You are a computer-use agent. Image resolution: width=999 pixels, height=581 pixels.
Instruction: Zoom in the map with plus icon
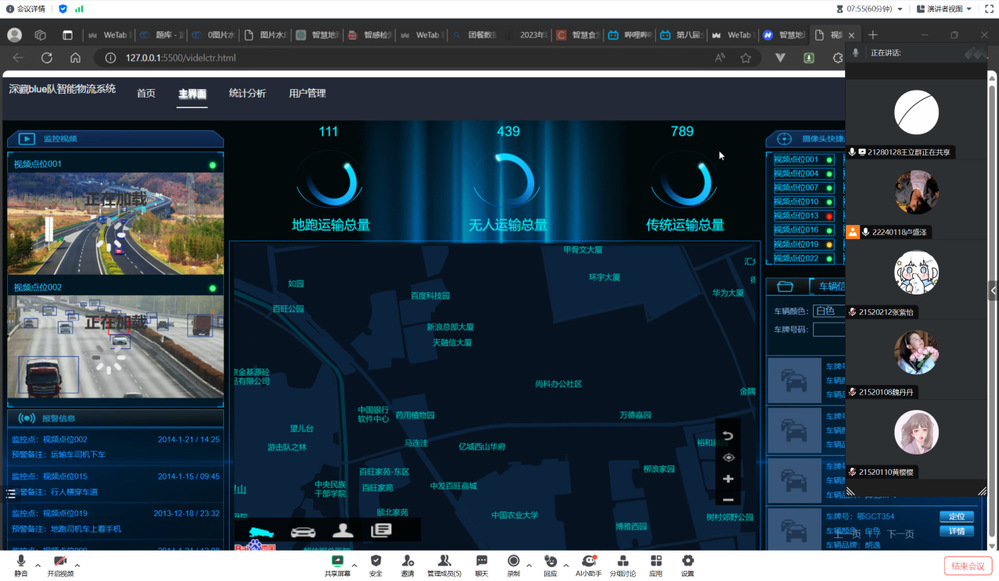(x=728, y=478)
